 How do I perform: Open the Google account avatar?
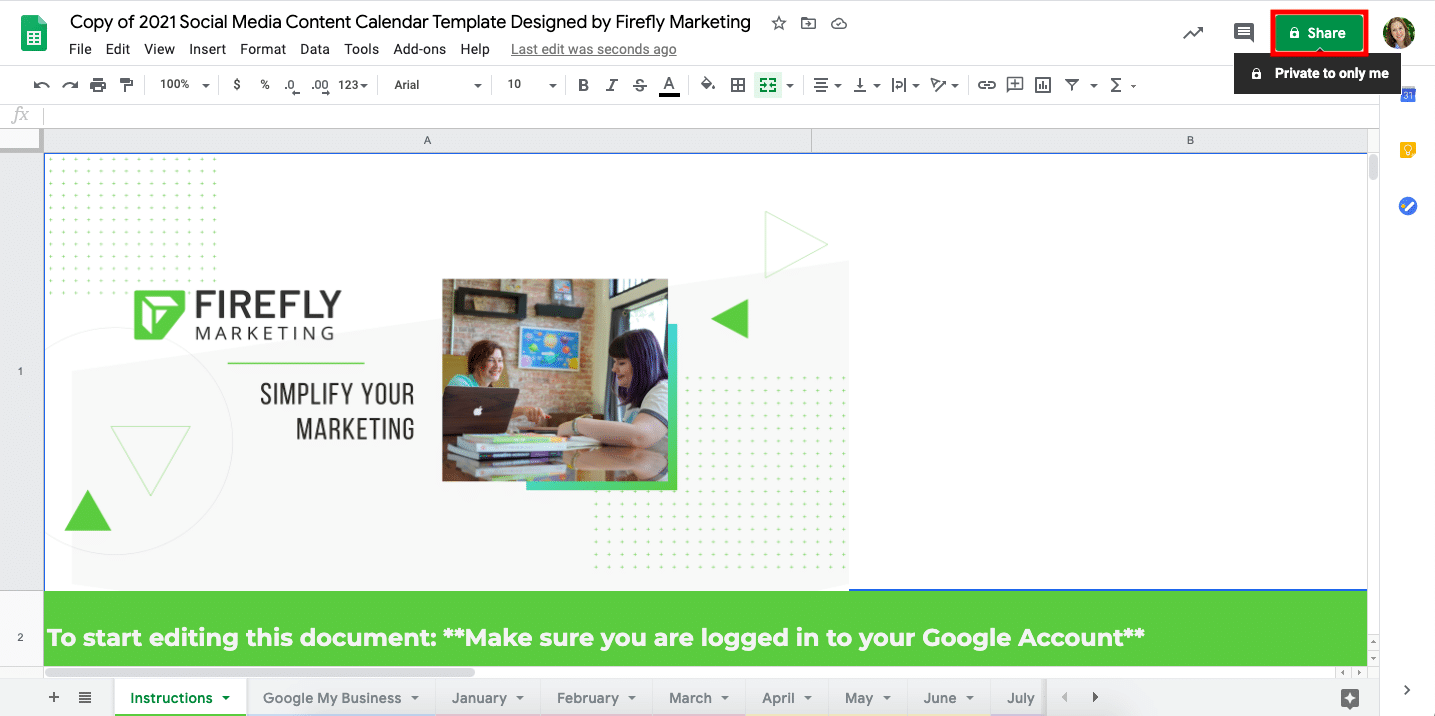[1399, 33]
